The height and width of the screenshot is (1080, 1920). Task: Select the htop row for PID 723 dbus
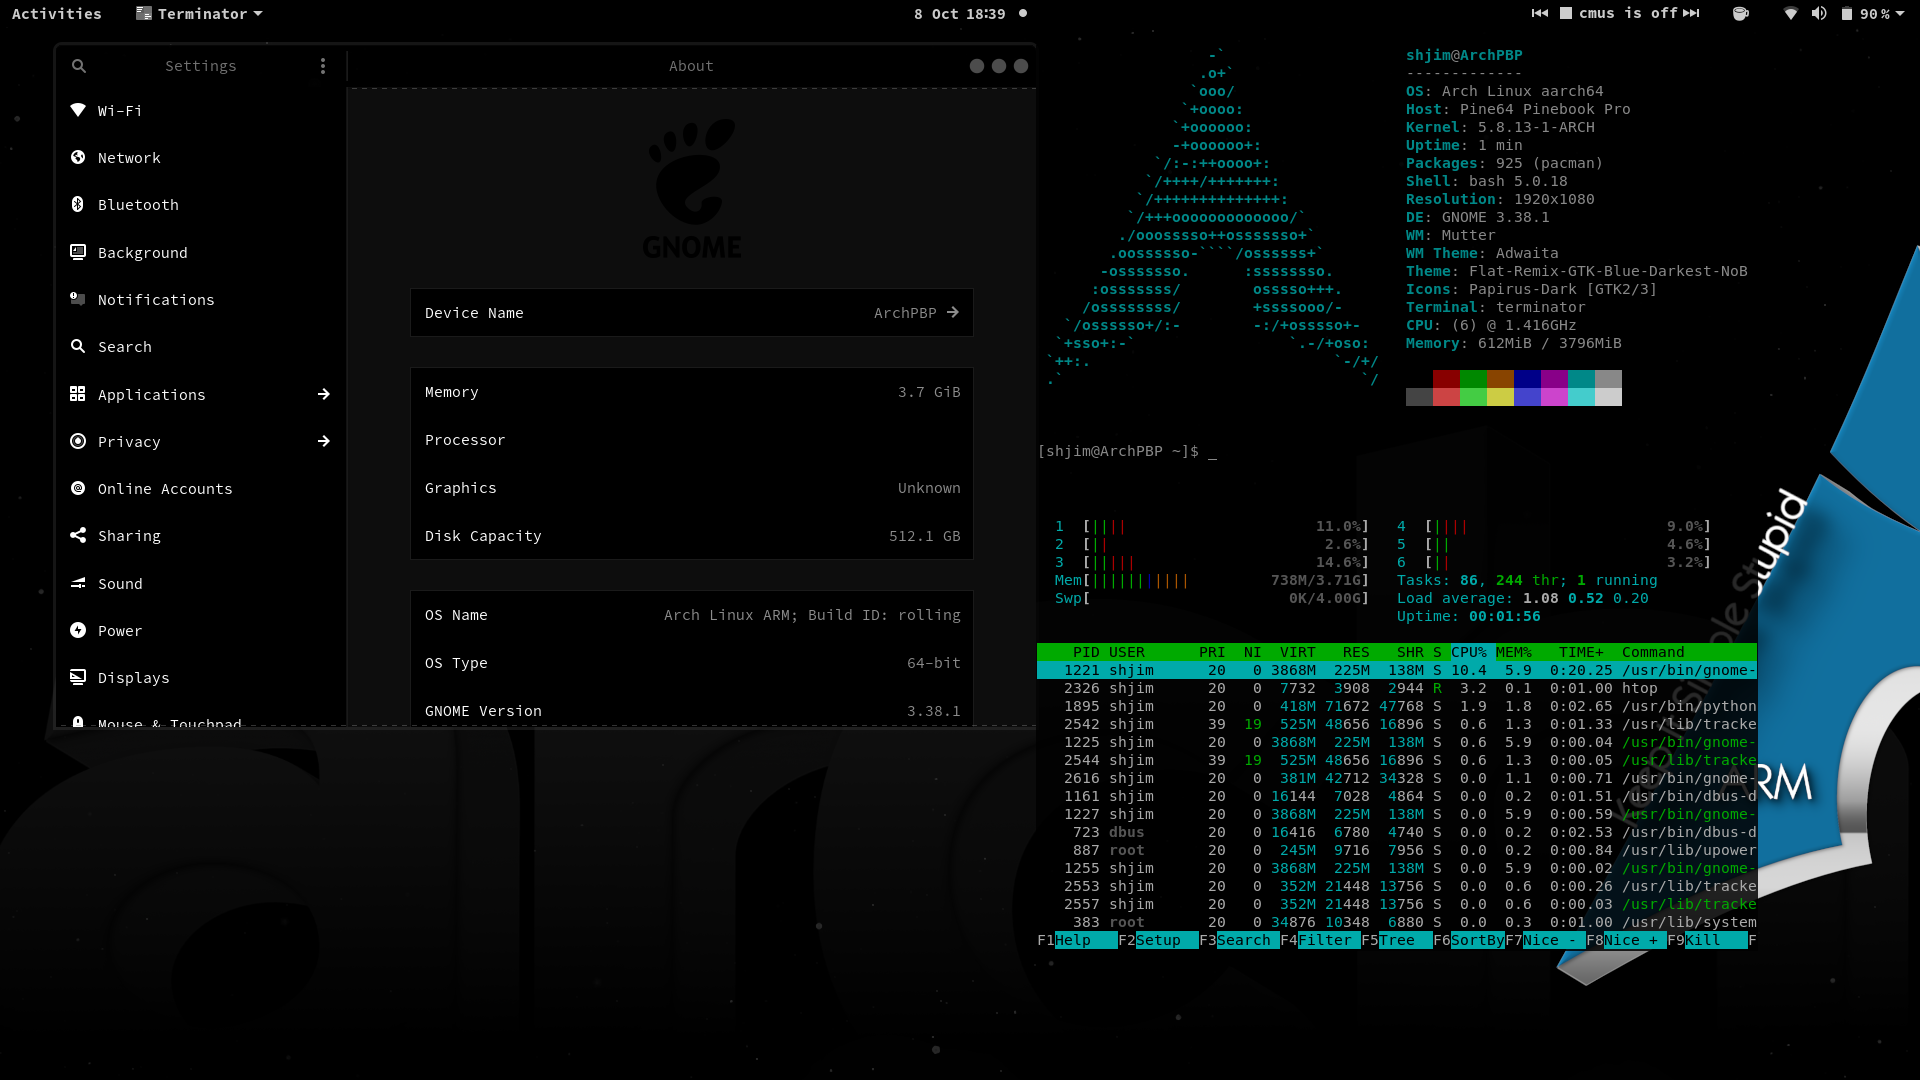click(x=1397, y=832)
